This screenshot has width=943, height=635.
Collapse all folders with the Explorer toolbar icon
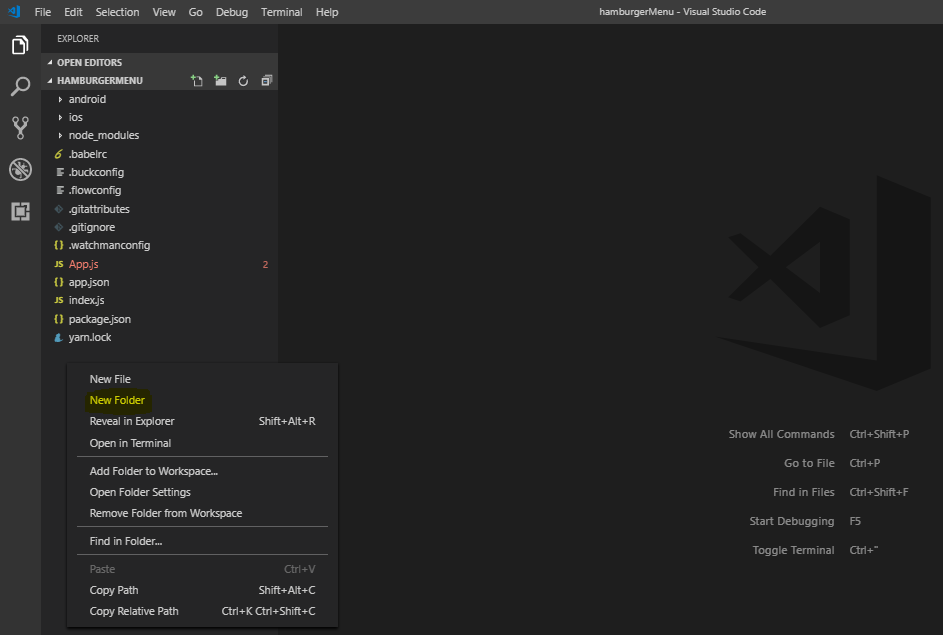266,80
